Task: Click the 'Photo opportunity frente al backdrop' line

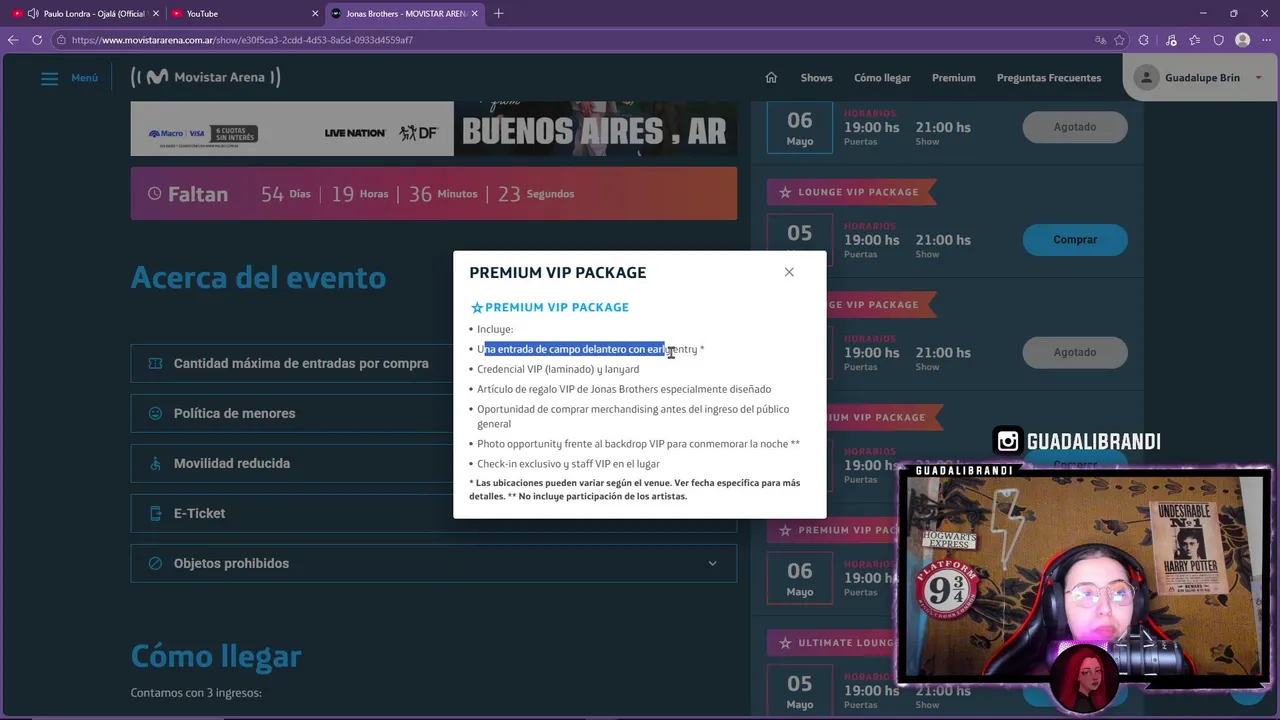Action: click(x=638, y=444)
